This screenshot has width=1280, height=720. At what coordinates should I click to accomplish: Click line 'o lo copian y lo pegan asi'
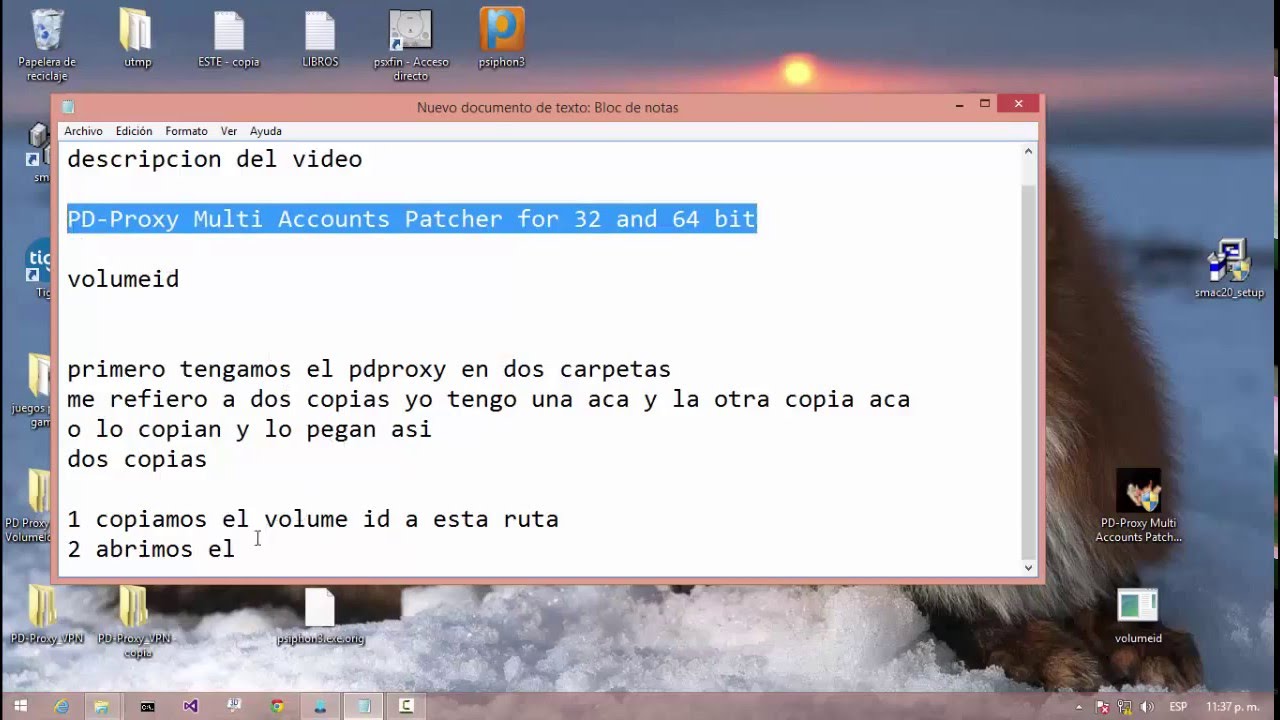[x=249, y=429]
